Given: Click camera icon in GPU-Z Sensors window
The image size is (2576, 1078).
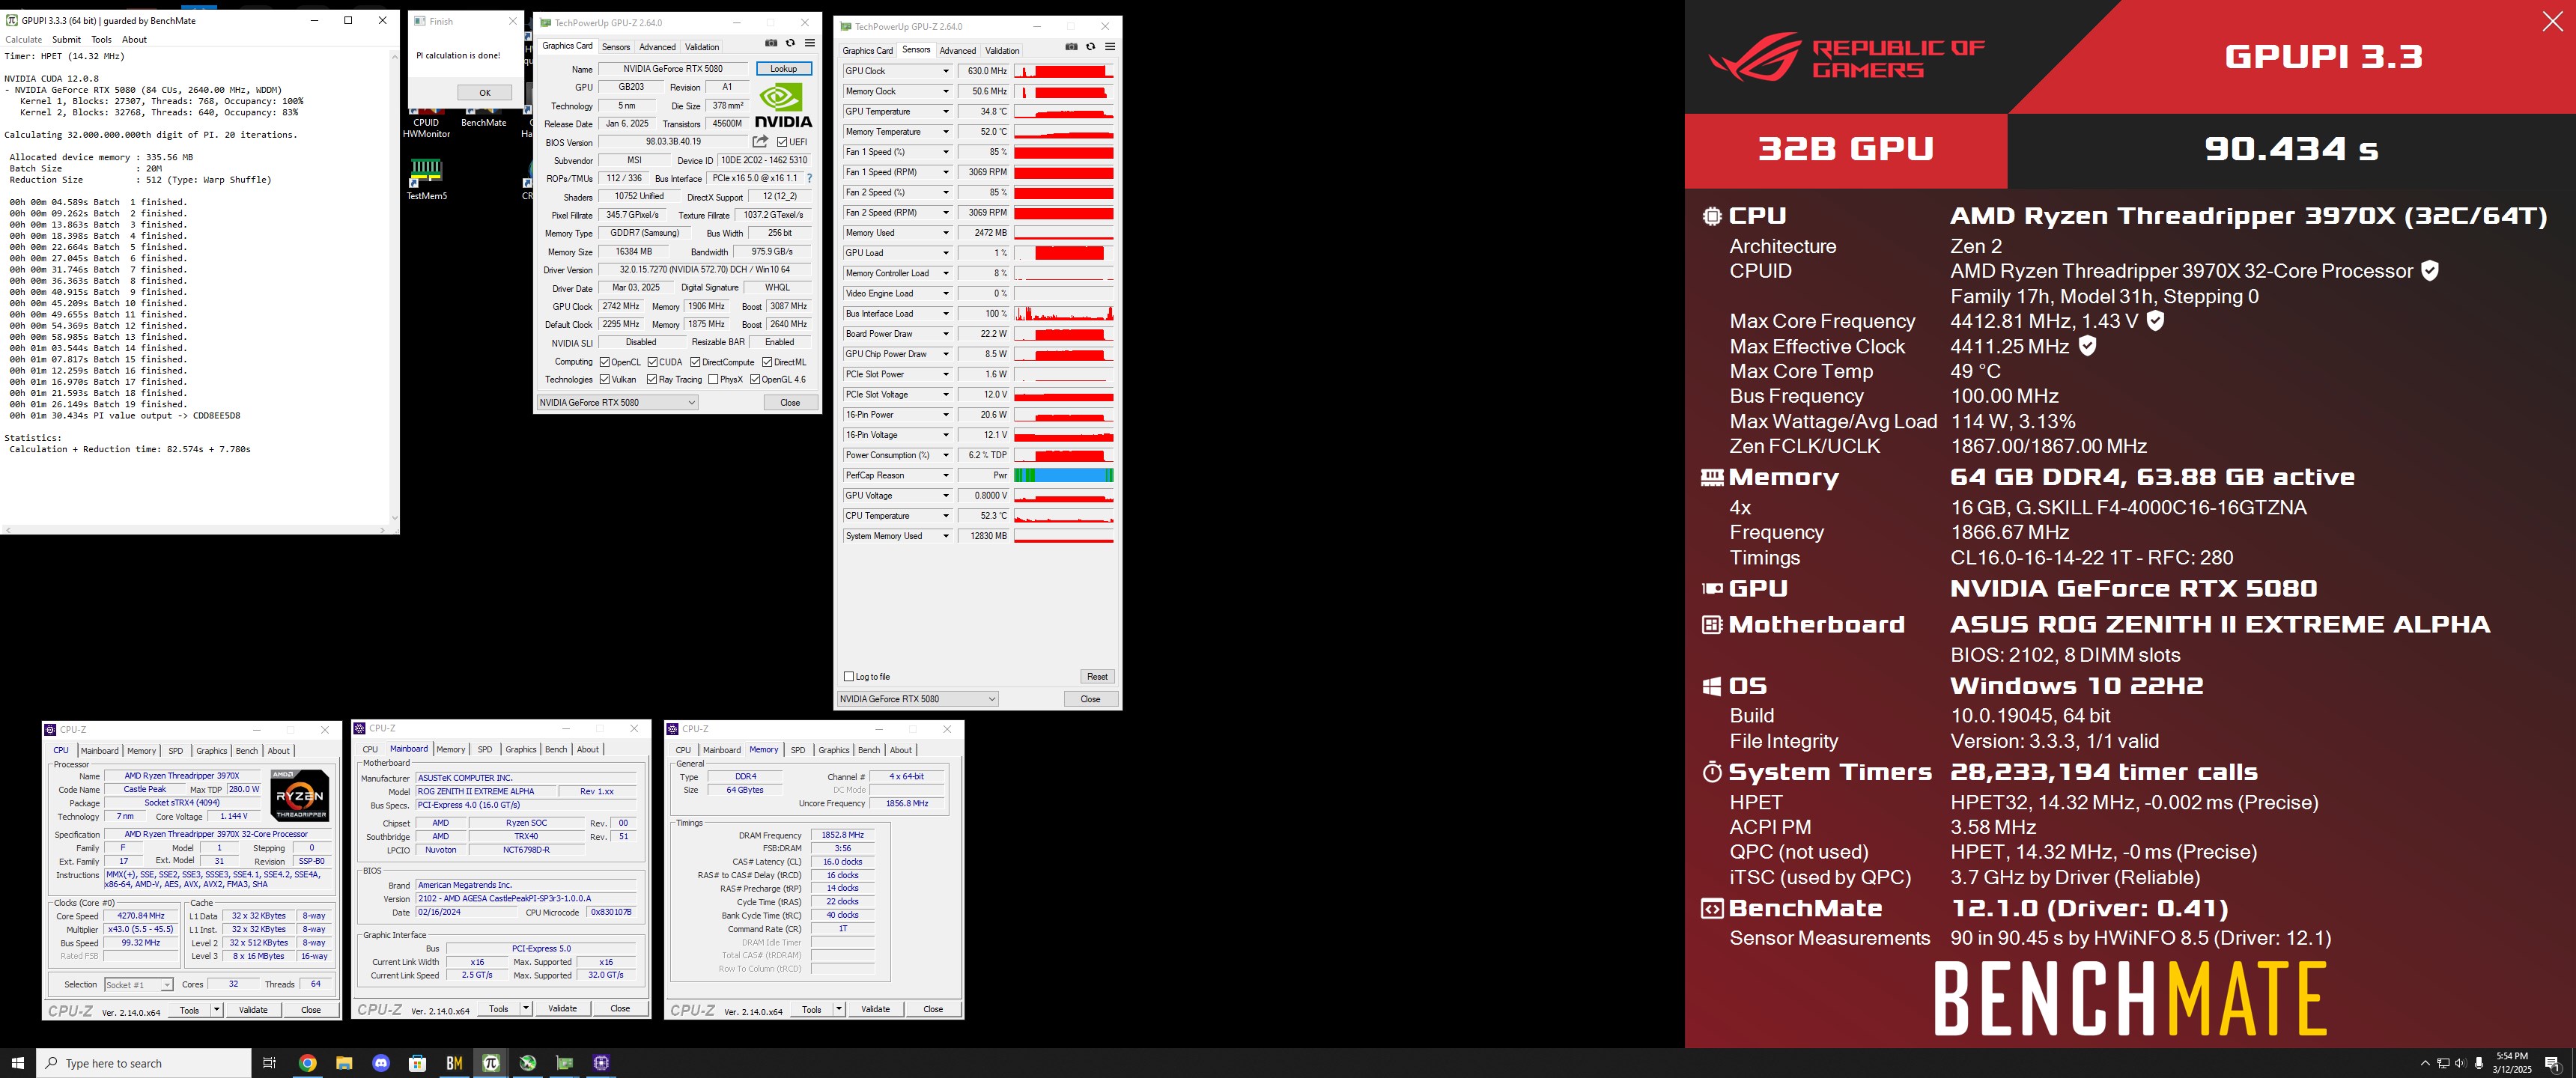Looking at the screenshot, I should [x=1071, y=47].
